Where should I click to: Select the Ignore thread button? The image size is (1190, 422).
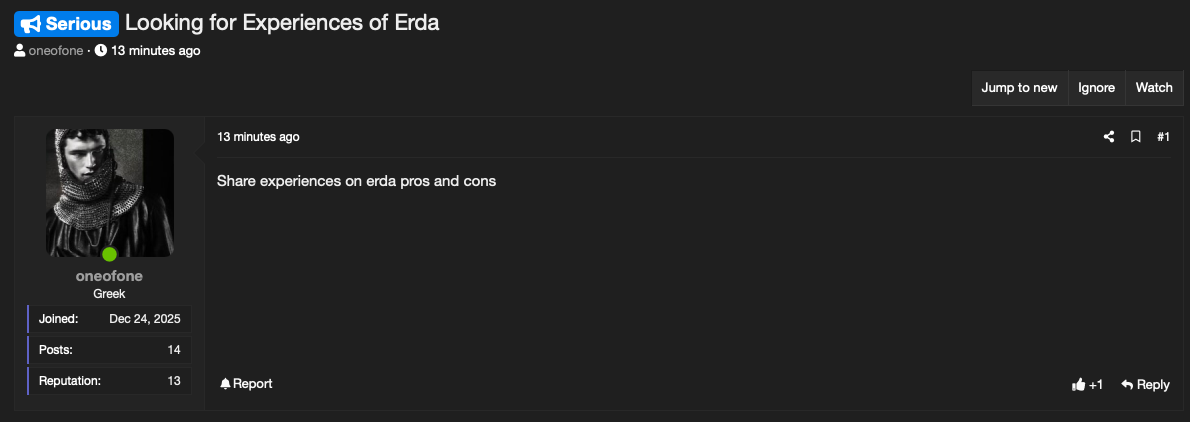coord(1097,88)
